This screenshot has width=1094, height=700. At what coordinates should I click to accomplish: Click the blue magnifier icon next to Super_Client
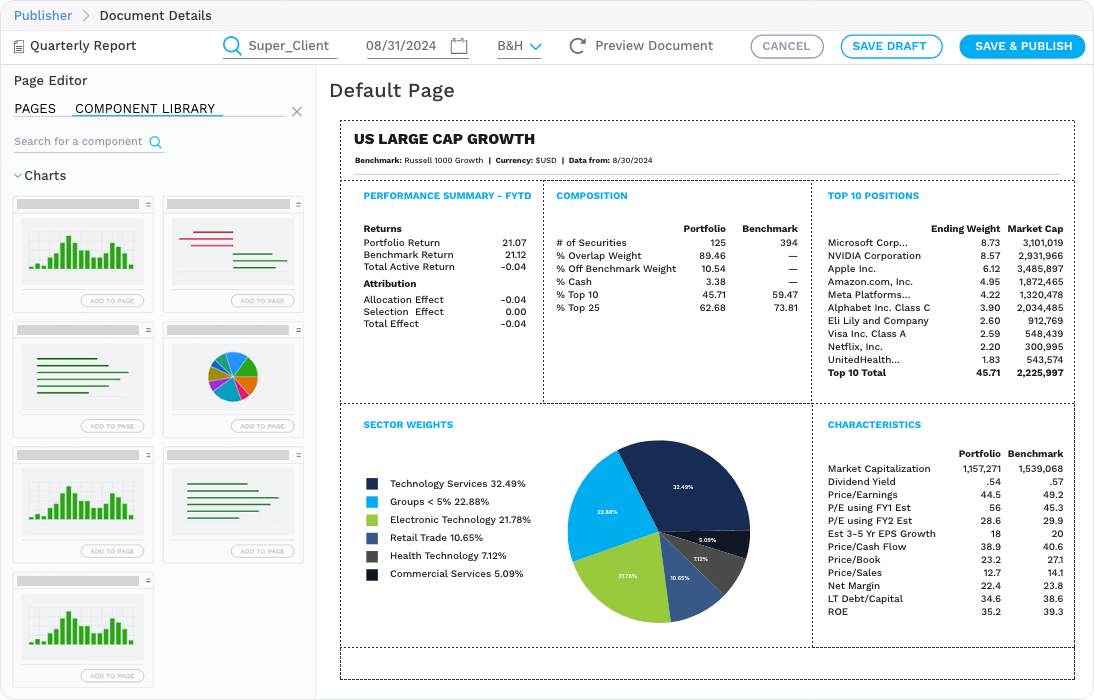(232, 46)
